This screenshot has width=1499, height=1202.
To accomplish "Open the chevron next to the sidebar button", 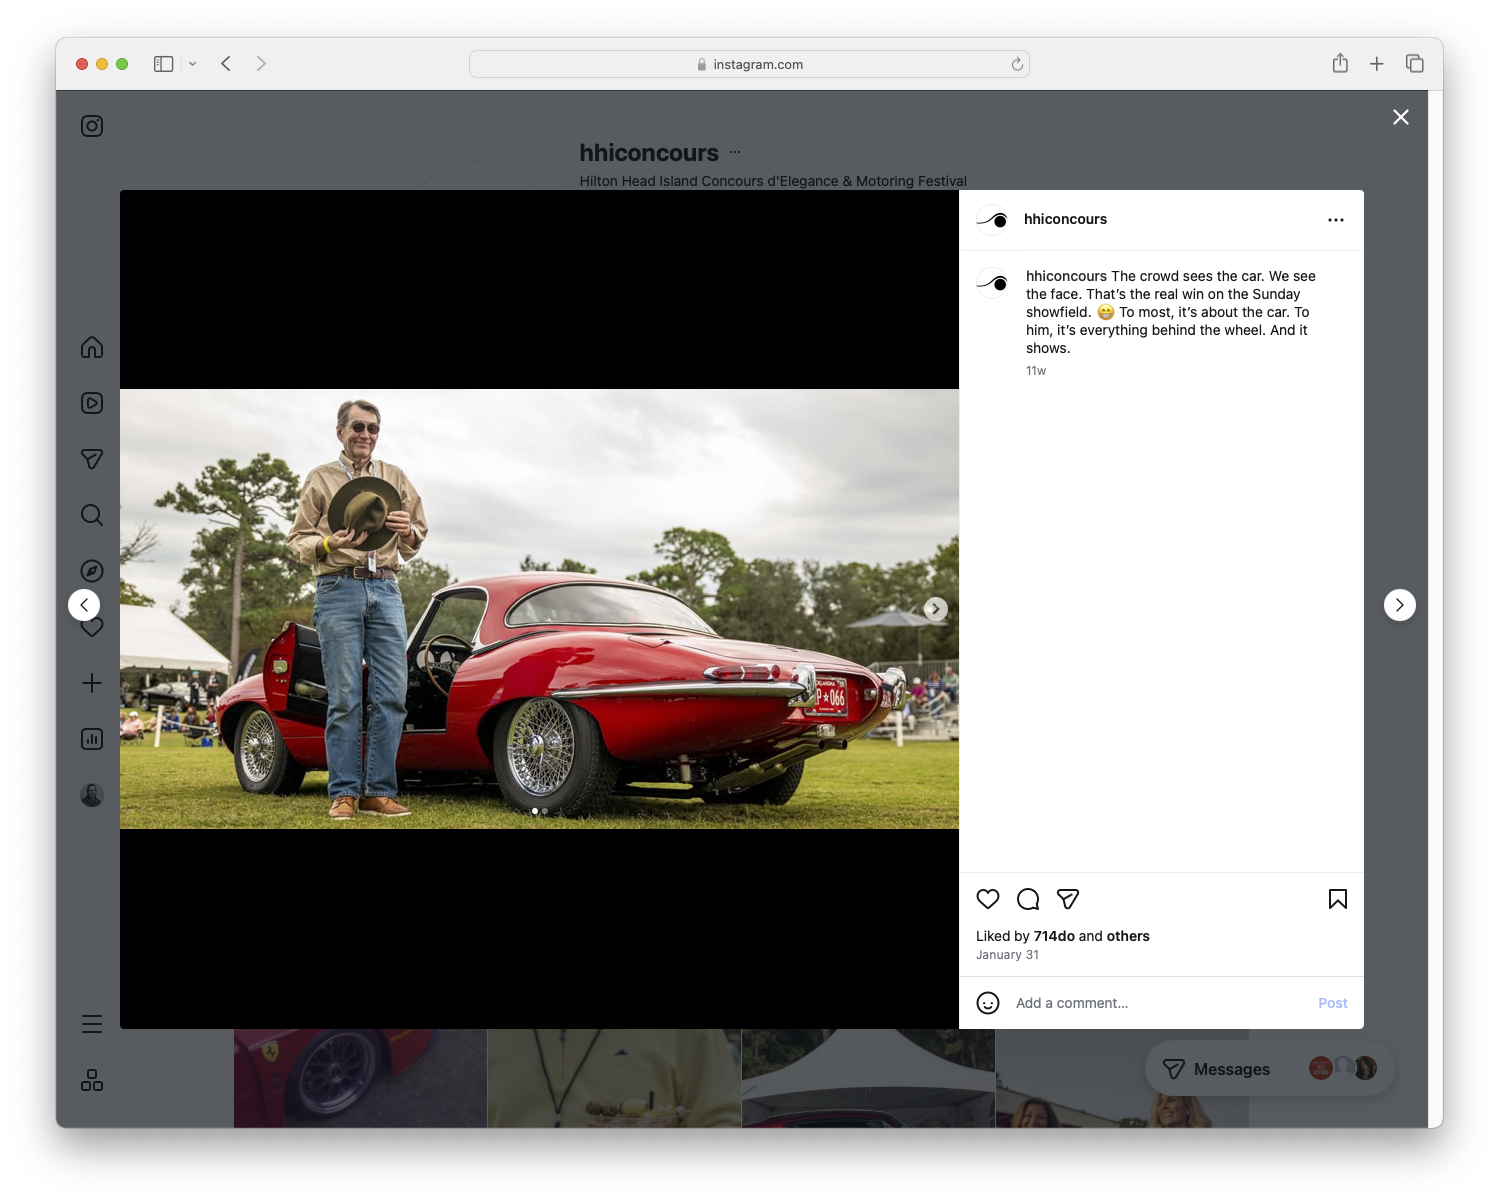I will [x=193, y=63].
